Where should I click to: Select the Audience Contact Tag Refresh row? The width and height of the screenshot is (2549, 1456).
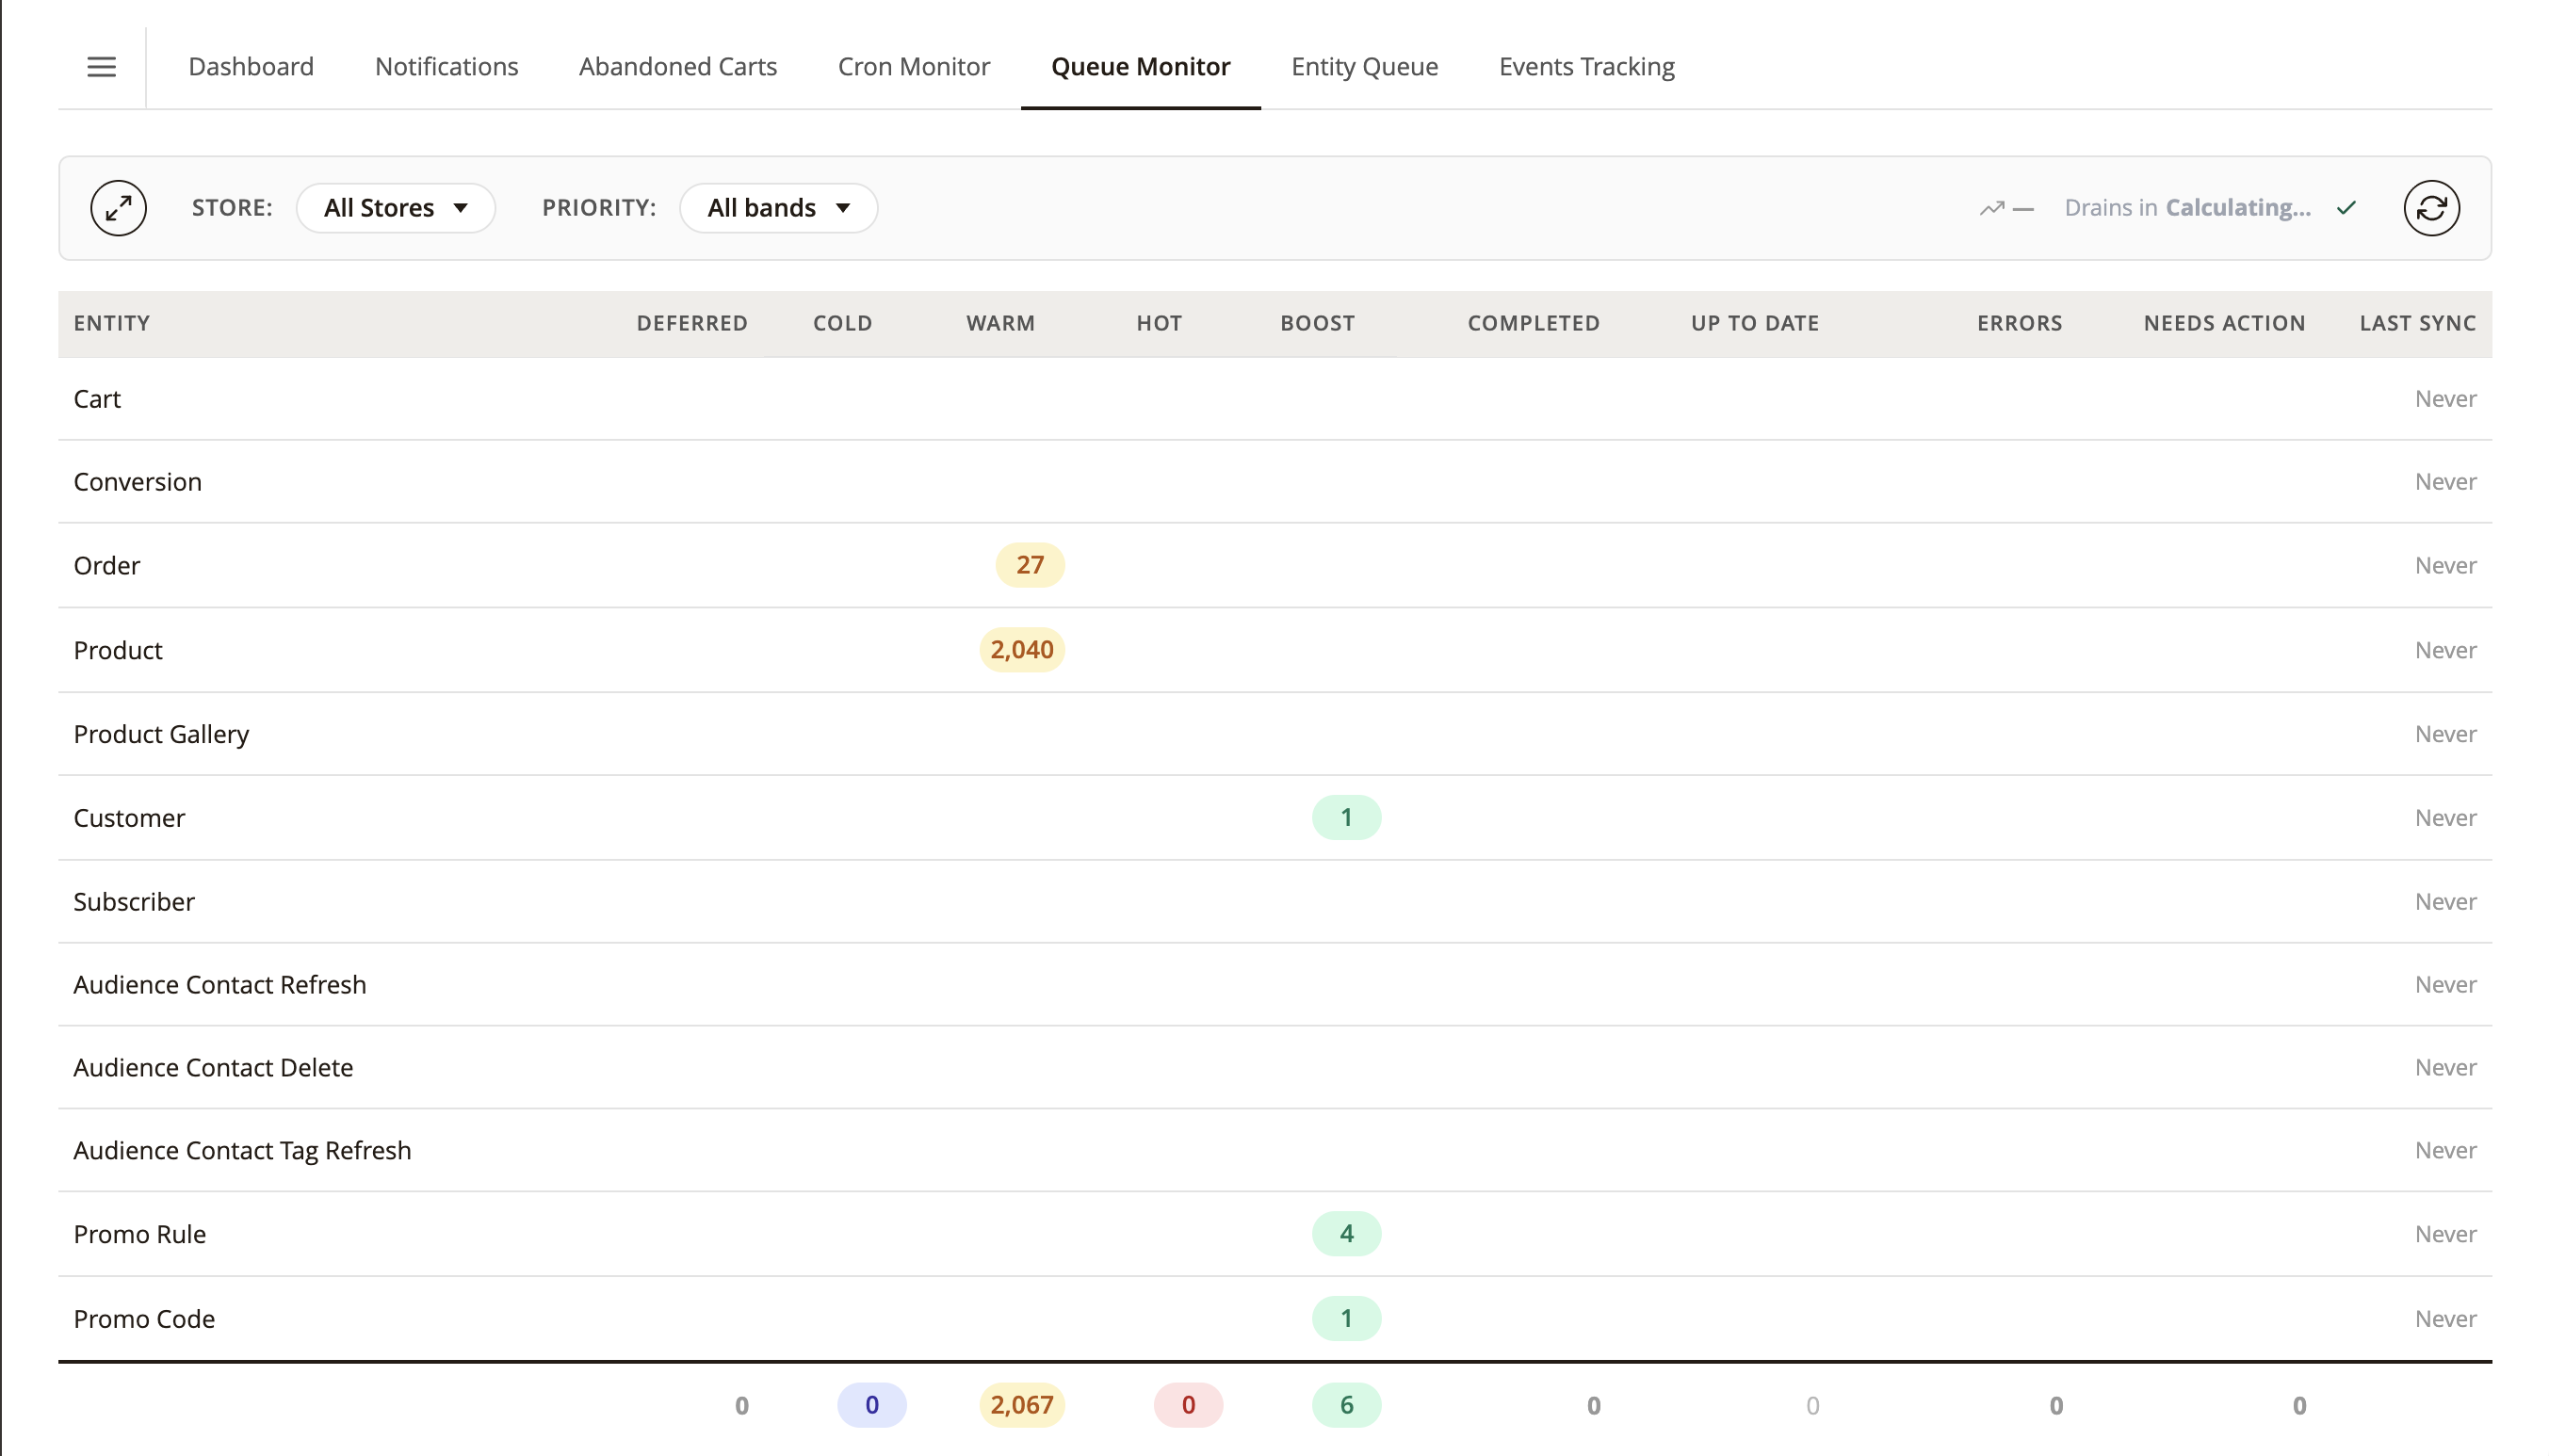point(1274,1151)
